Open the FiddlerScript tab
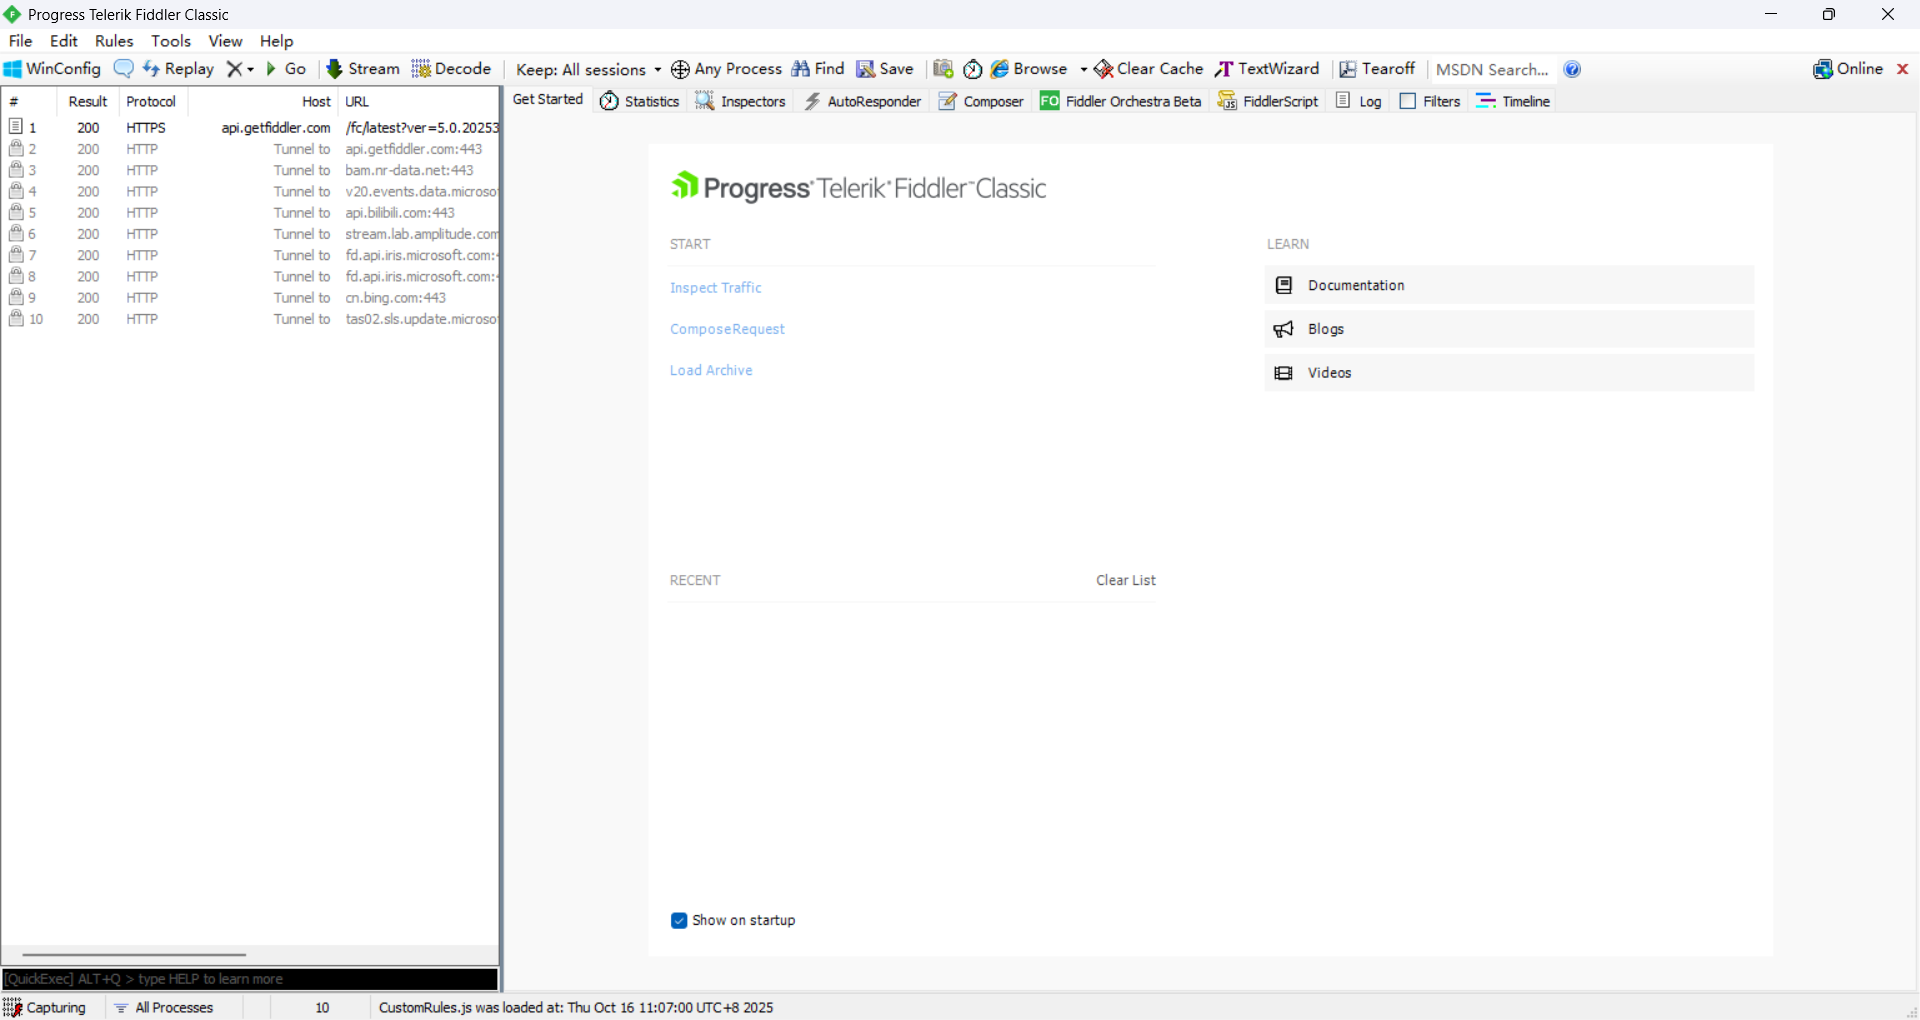1920x1020 pixels. [1268, 101]
